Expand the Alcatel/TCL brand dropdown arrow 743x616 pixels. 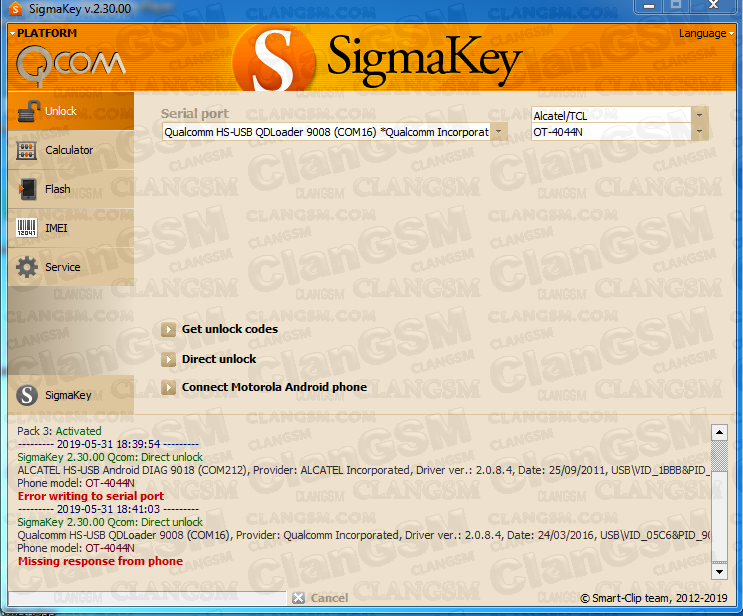pos(699,115)
